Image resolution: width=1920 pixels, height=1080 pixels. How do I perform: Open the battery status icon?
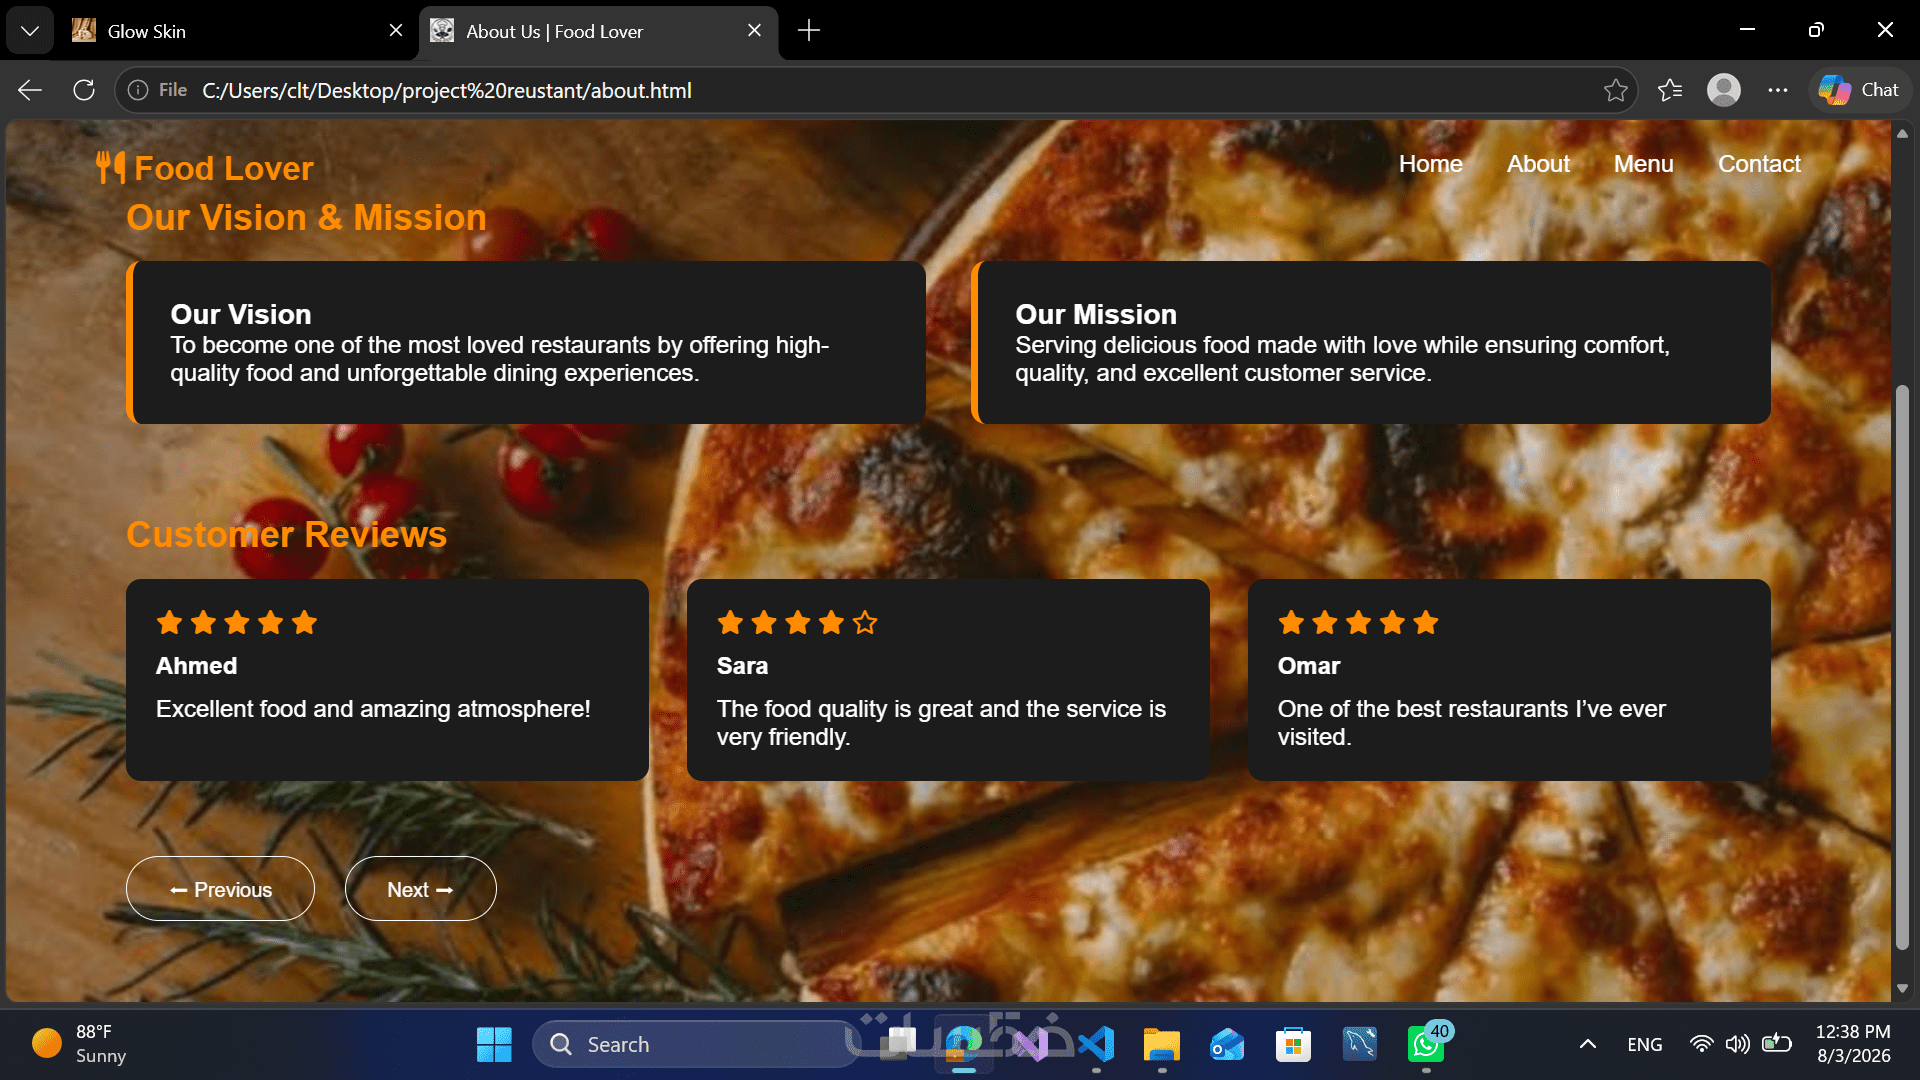(1776, 1044)
